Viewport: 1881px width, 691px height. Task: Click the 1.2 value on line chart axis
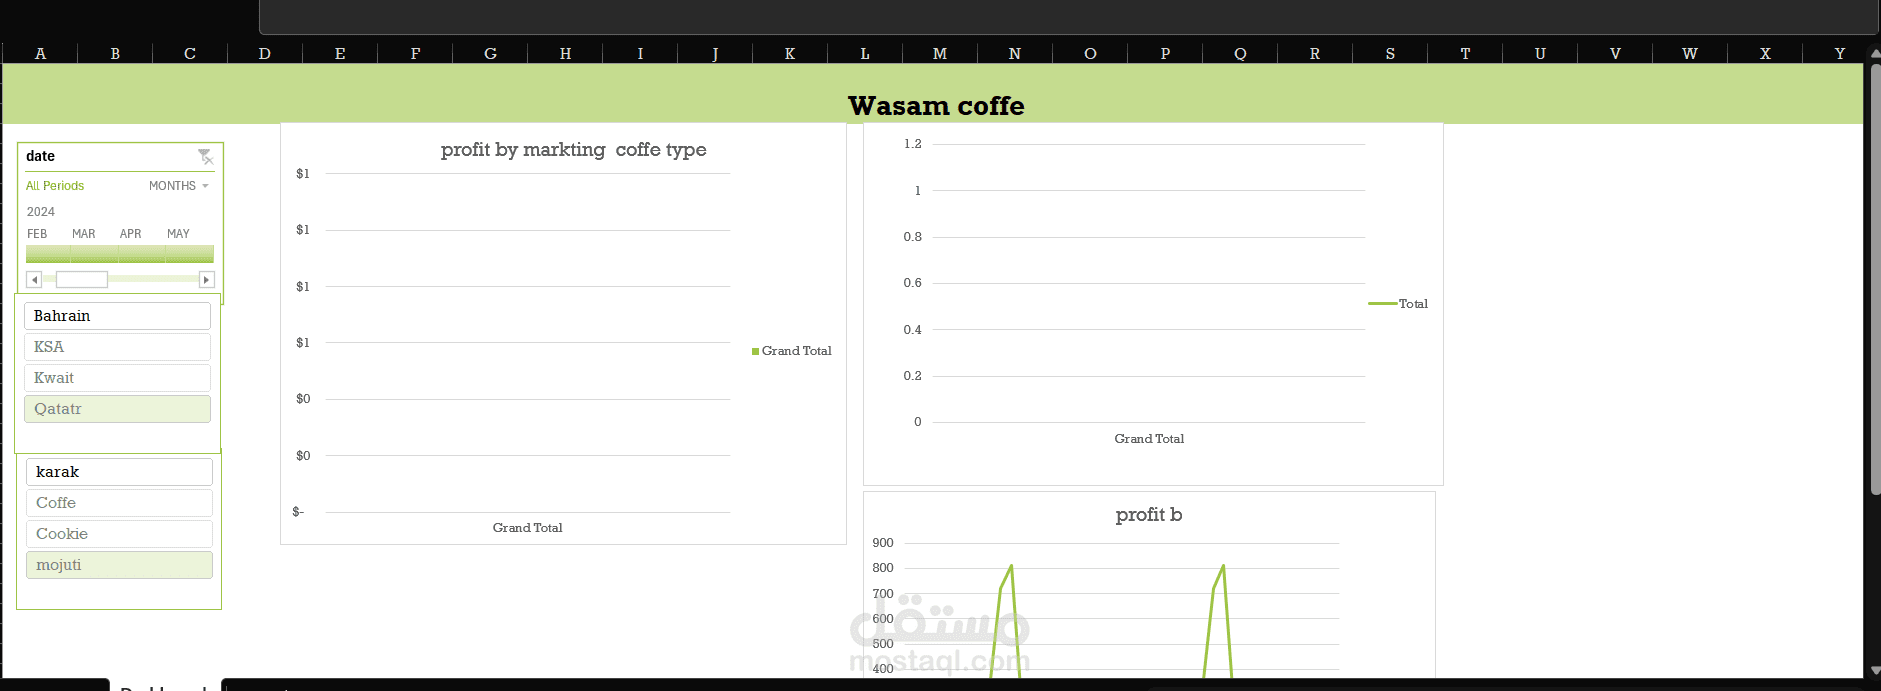coord(913,144)
